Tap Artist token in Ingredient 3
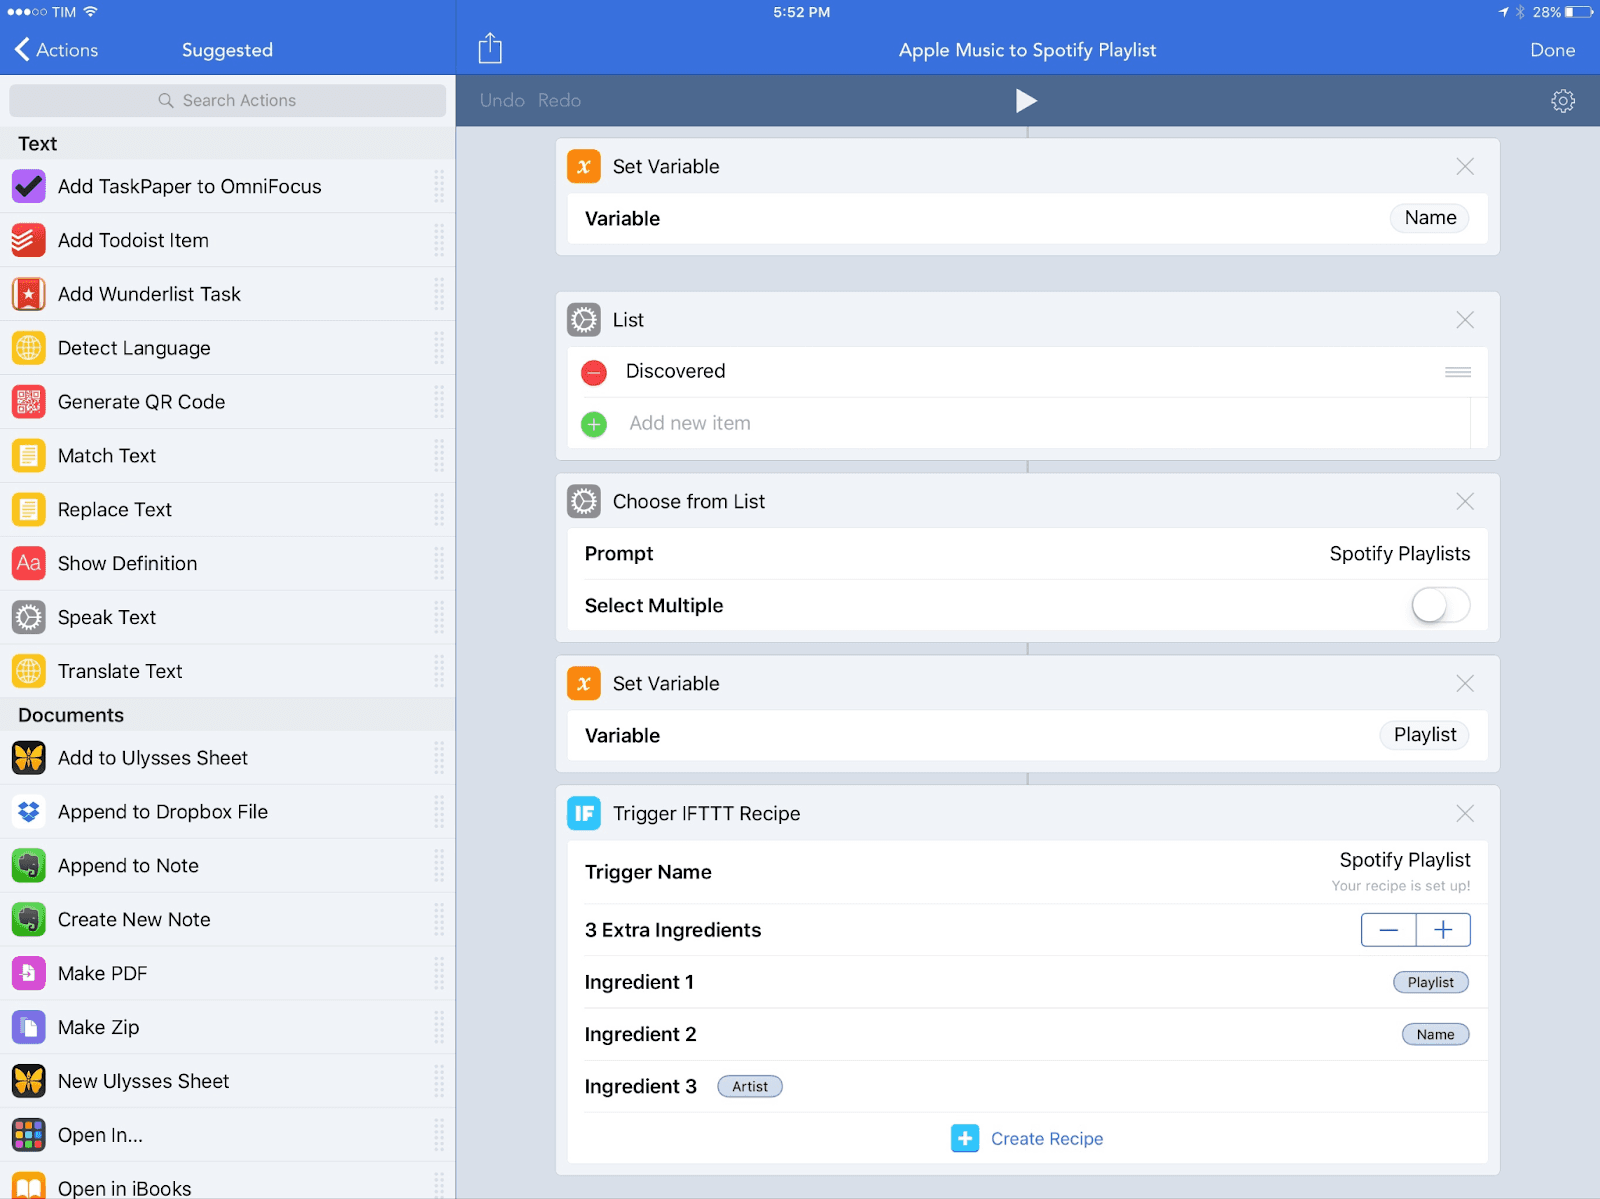Image resolution: width=1600 pixels, height=1199 pixels. tap(750, 1087)
